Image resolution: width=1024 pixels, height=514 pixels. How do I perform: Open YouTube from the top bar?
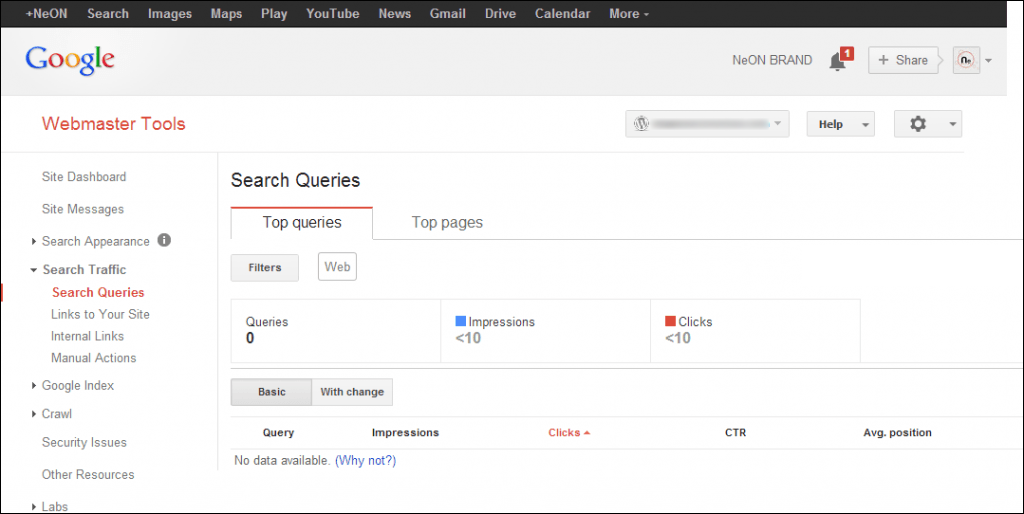332,14
